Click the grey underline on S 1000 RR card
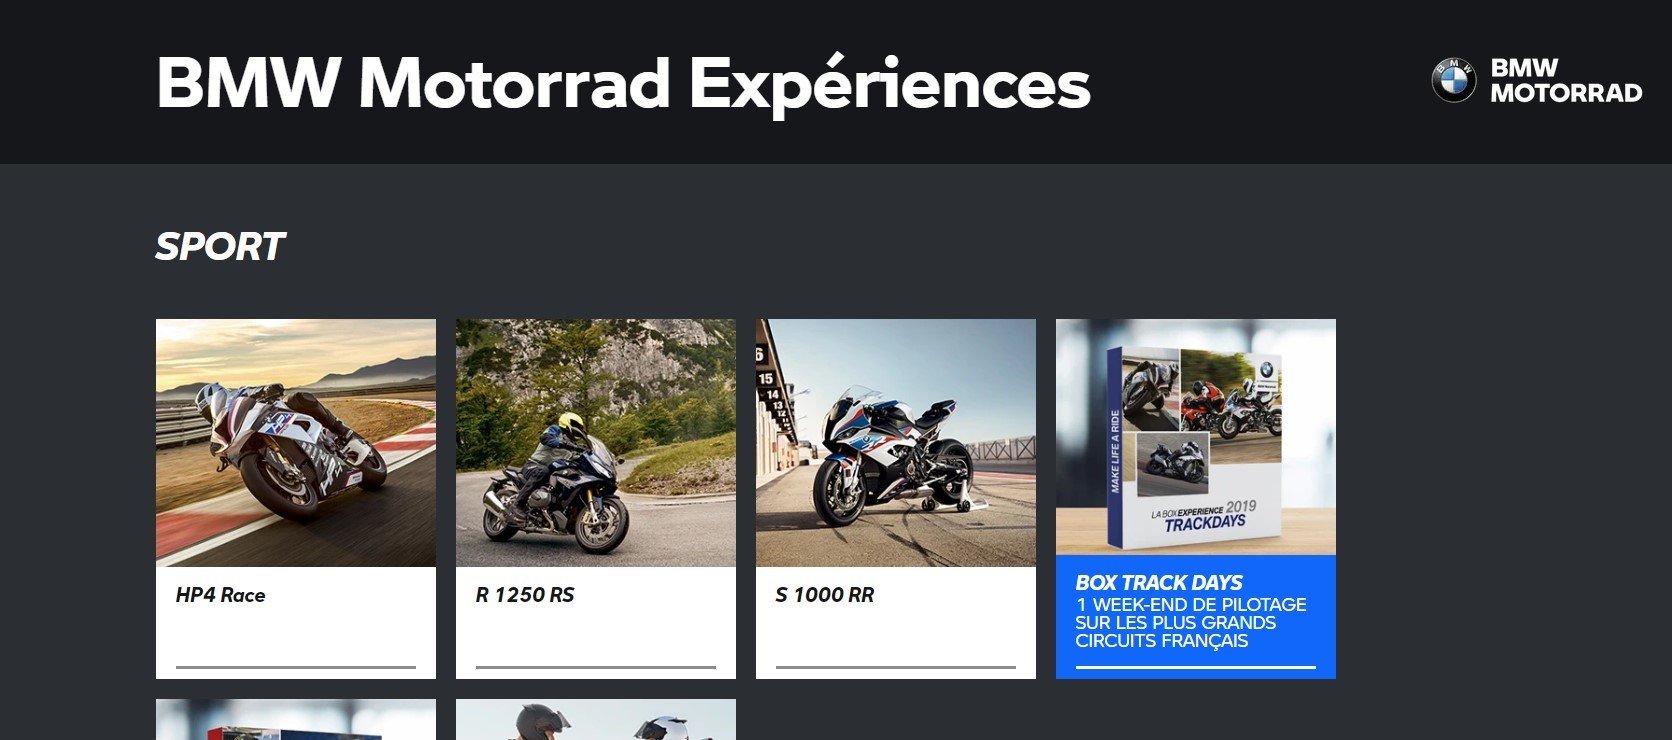Viewport: 1672px width, 740px height. (x=896, y=667)
